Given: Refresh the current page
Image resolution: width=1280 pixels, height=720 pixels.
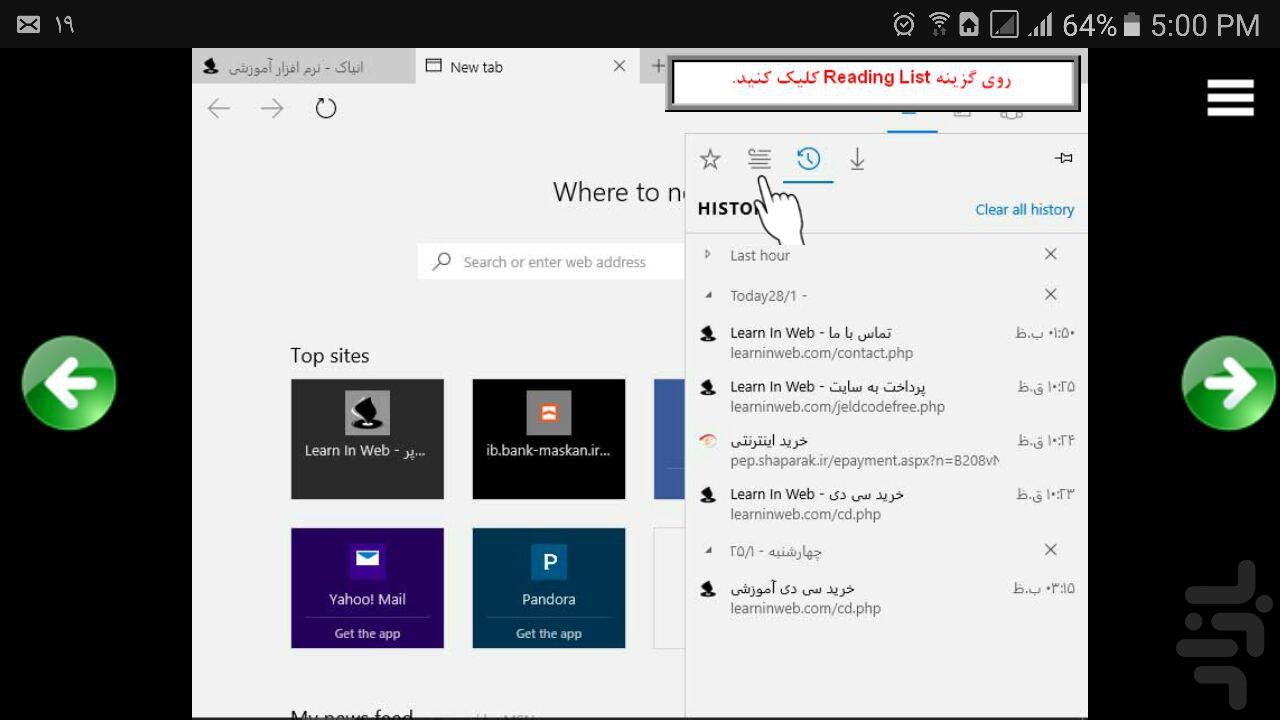Looking at the screenshot, I should [x=326, y=108].
